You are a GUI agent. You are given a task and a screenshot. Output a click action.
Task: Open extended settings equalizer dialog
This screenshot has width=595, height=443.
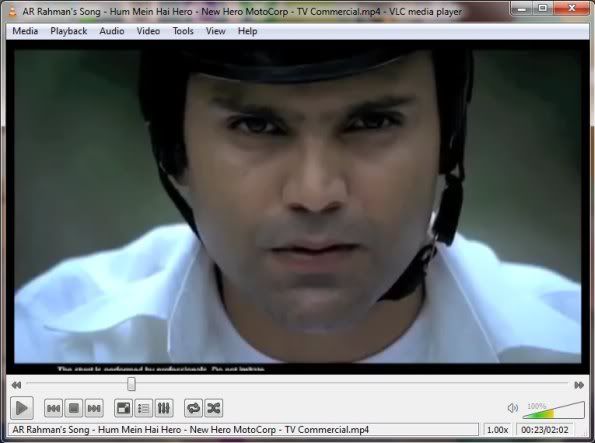pos(164,408)
